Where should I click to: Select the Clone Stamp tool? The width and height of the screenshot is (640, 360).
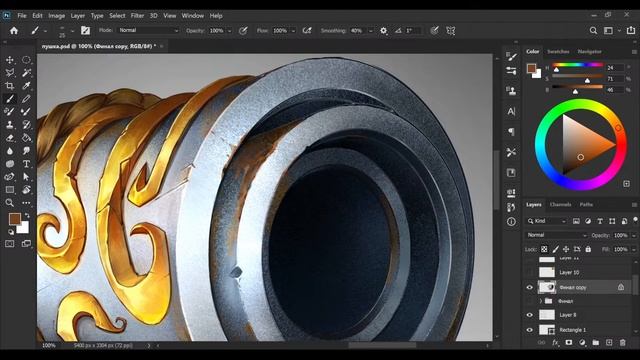pos(10,124)
